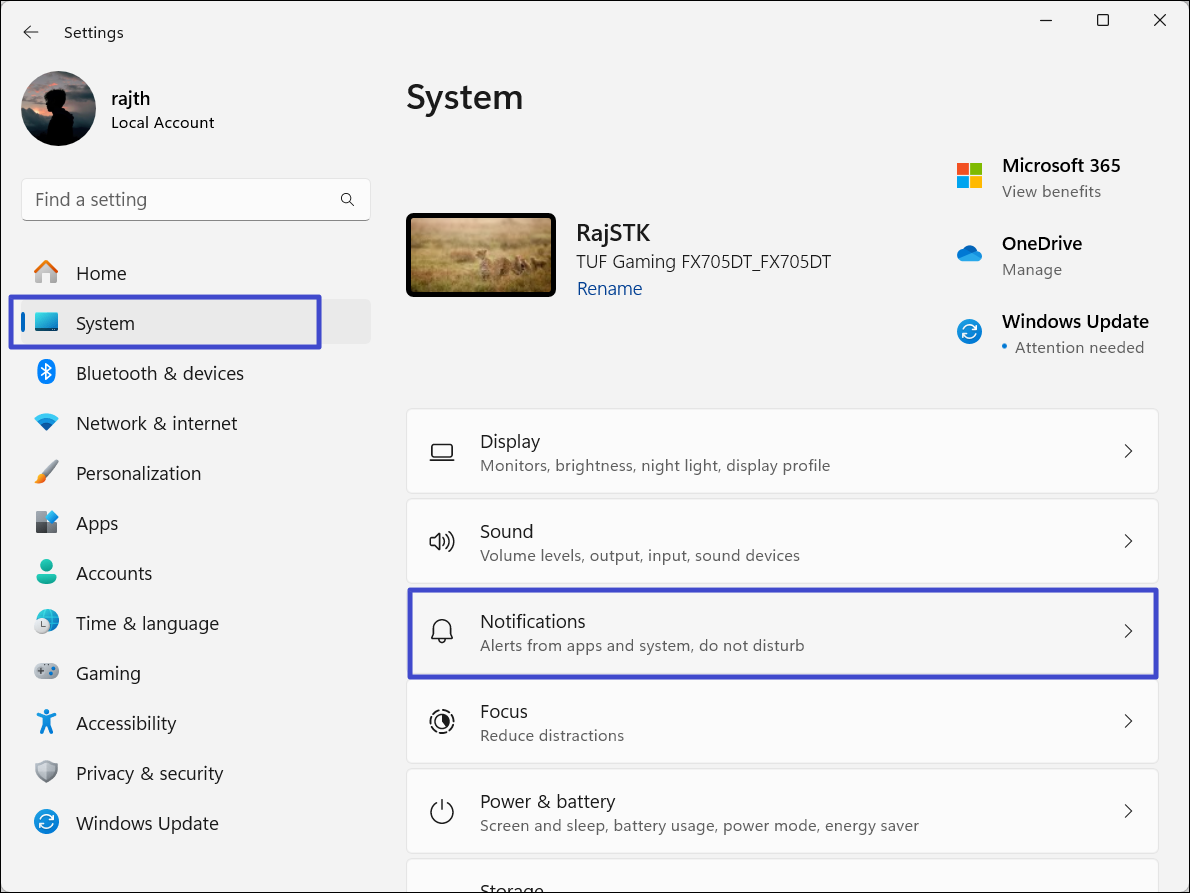Image resolution: width=1190 pixels, height=893 pixels.
Task: Expand the Display settings chevron
Action: coord(1128,452)
